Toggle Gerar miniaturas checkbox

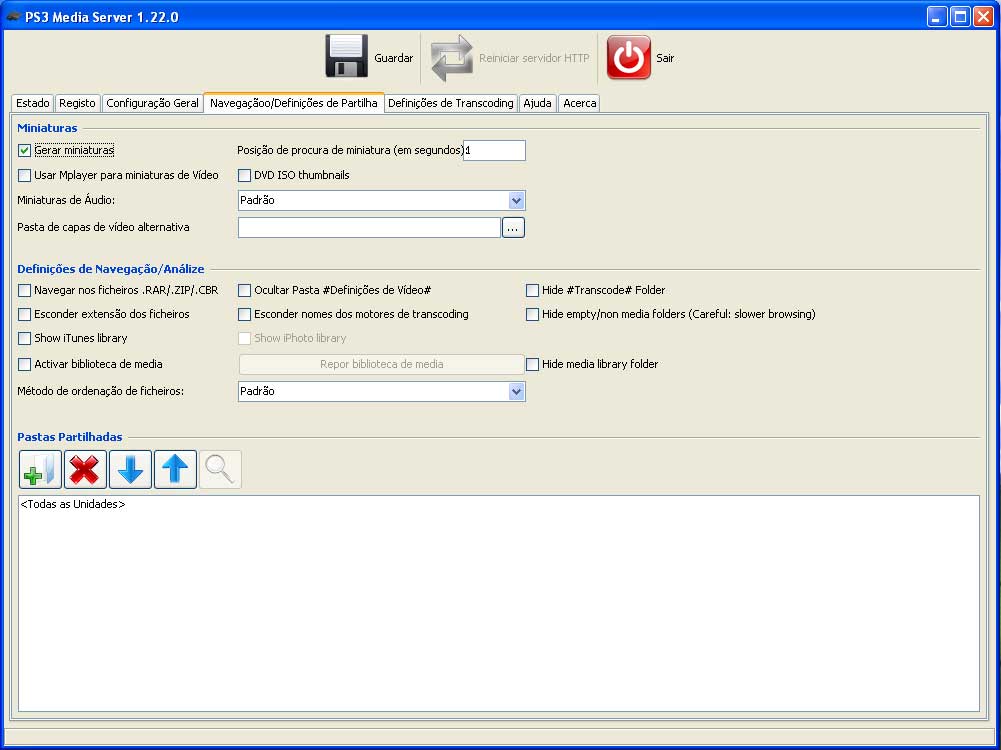point(24,151)
